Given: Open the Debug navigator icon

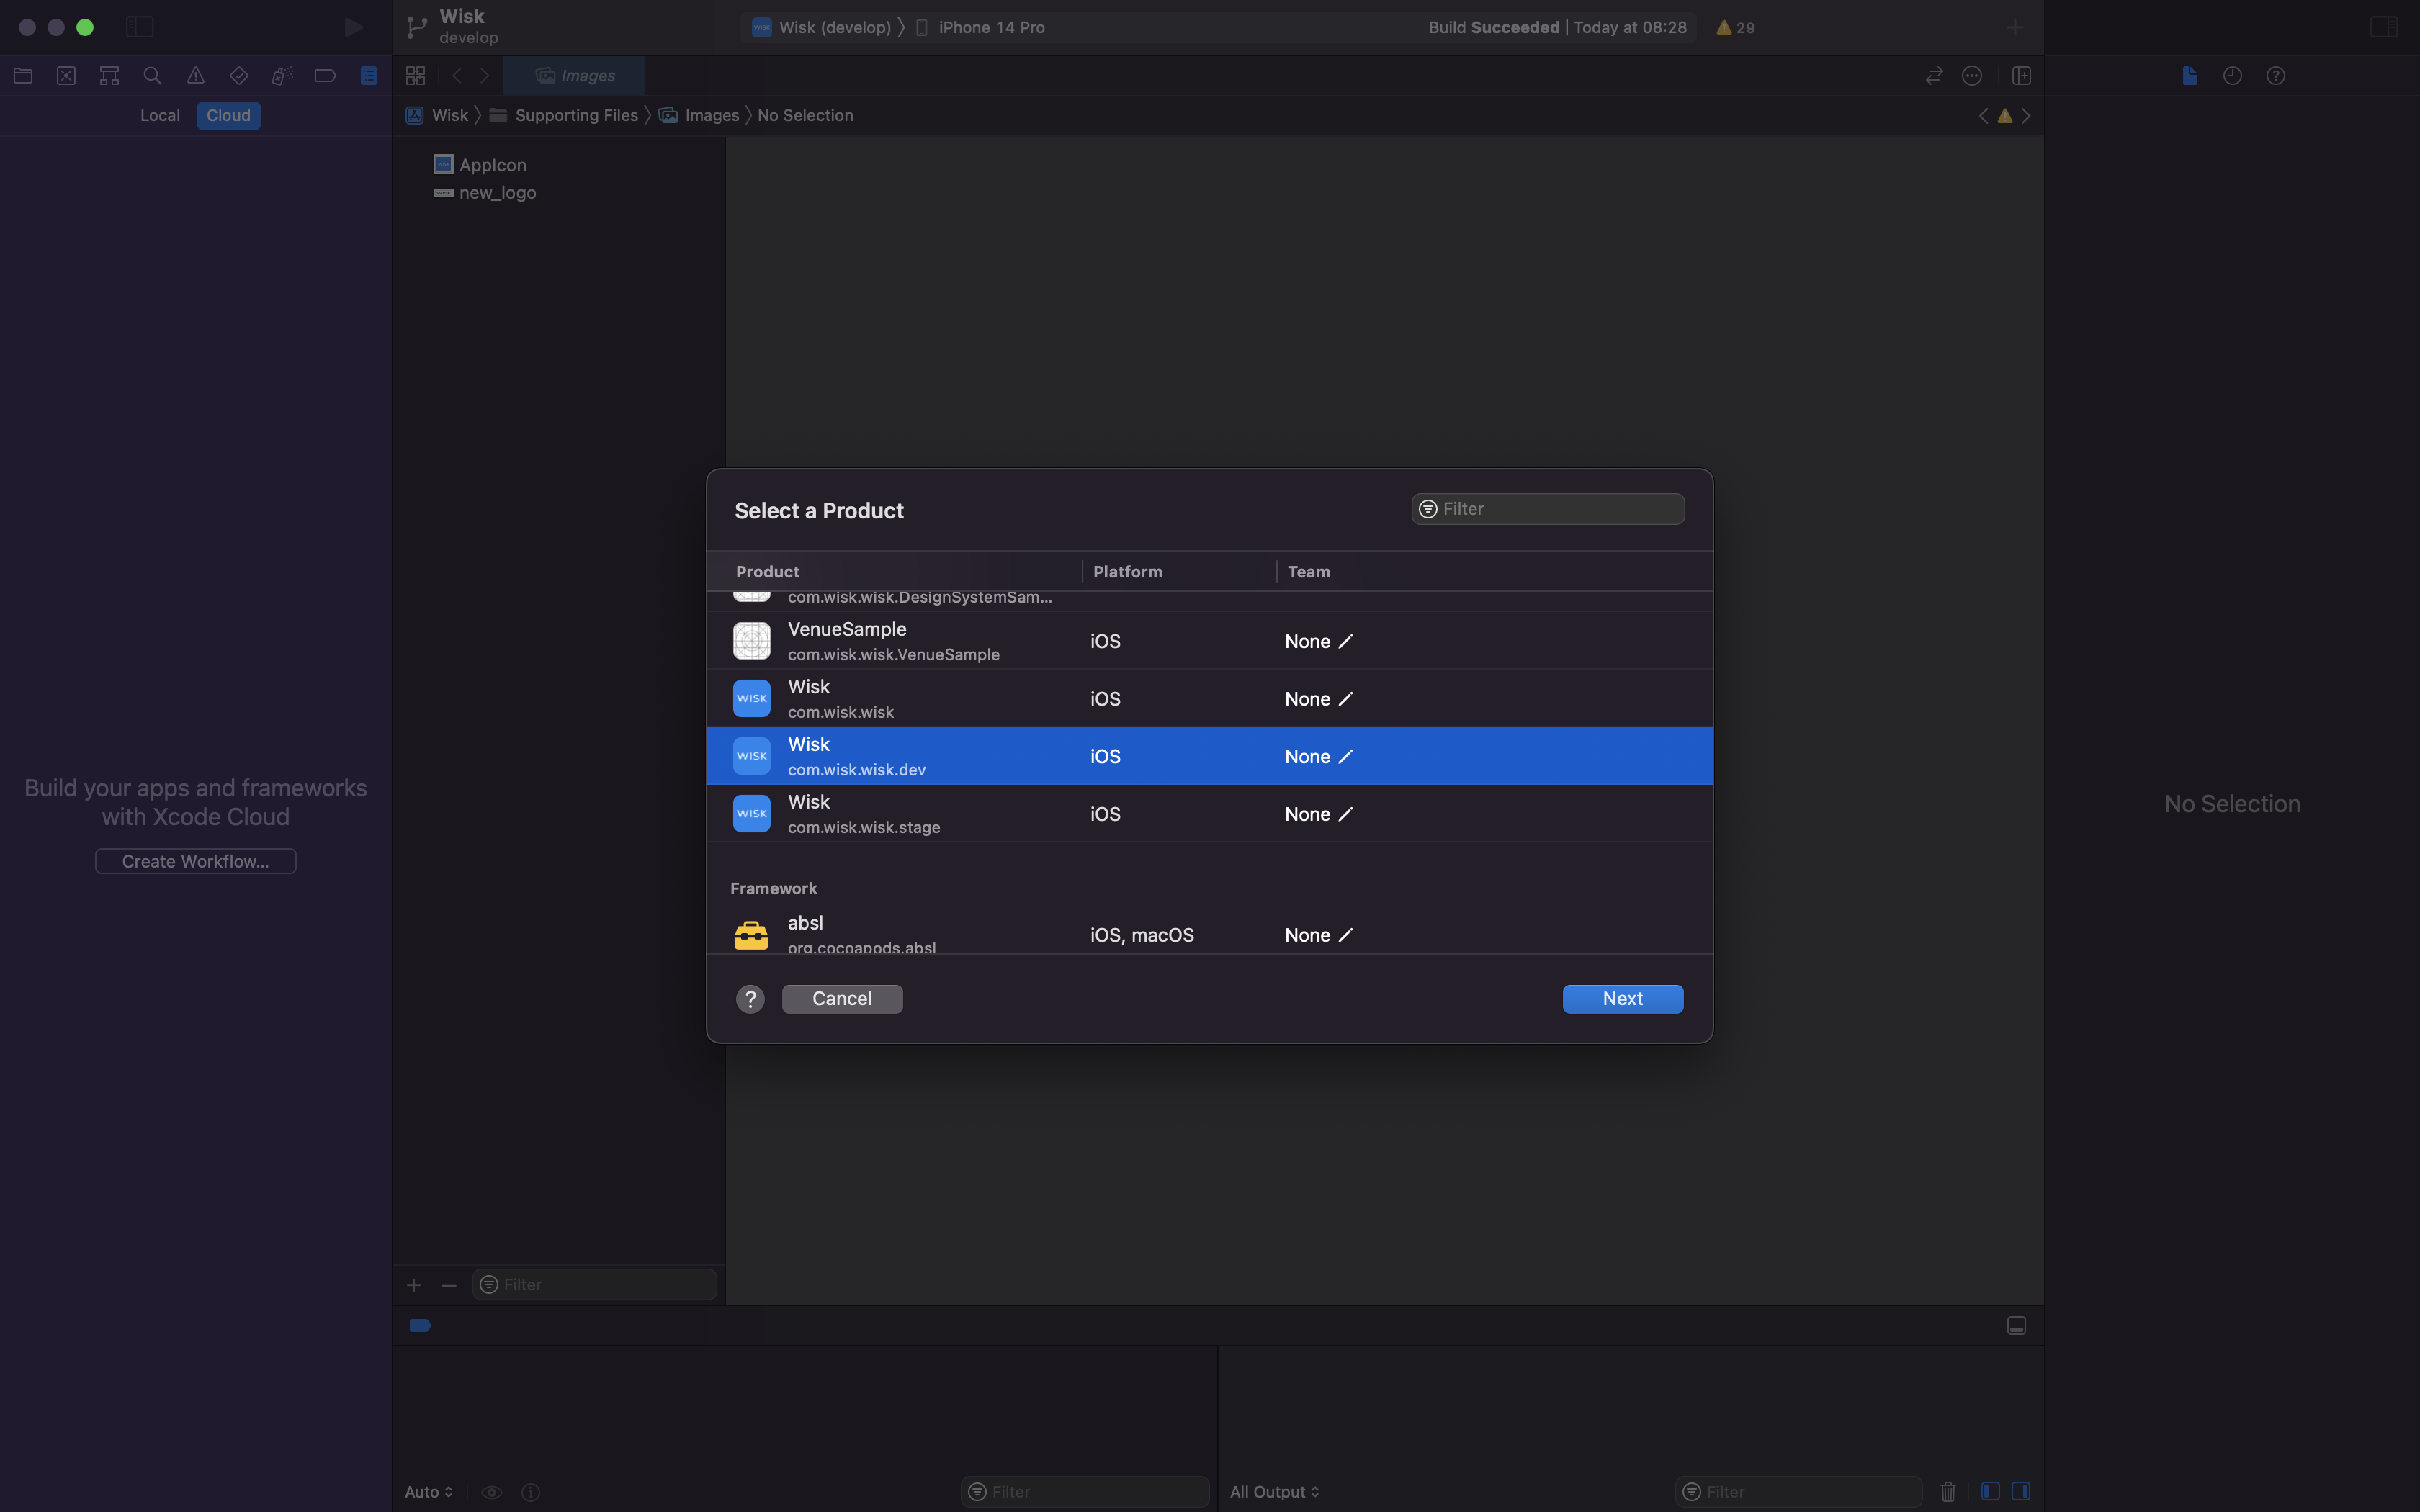Looking at the screenshot, I should [x=282, y=75].
